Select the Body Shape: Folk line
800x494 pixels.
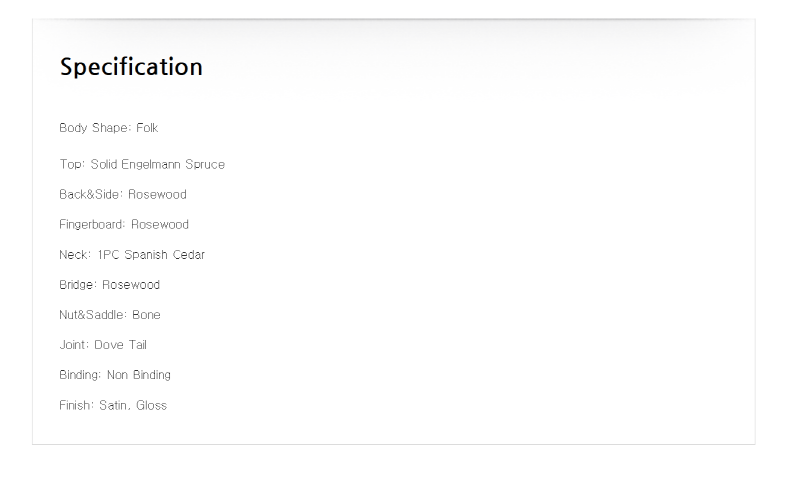coord(109,128)
